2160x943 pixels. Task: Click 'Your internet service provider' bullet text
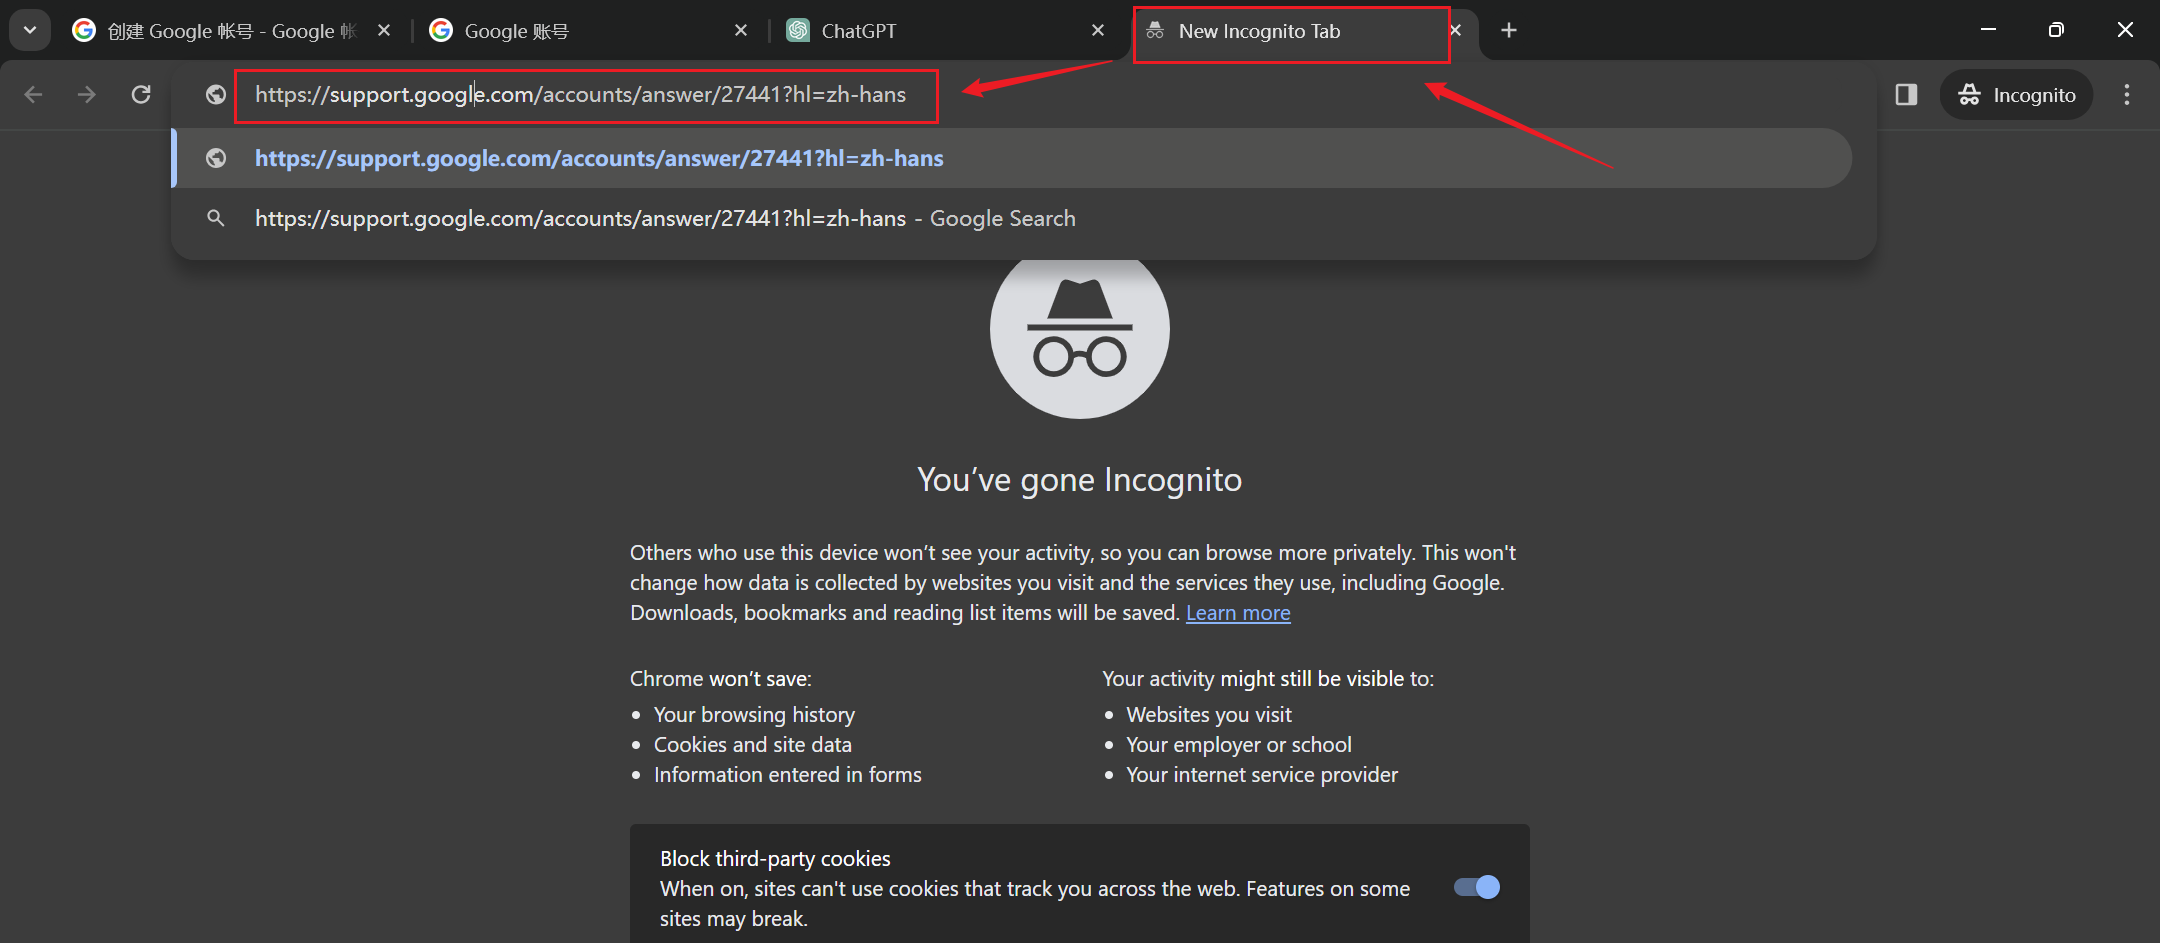click(1262, 775)
